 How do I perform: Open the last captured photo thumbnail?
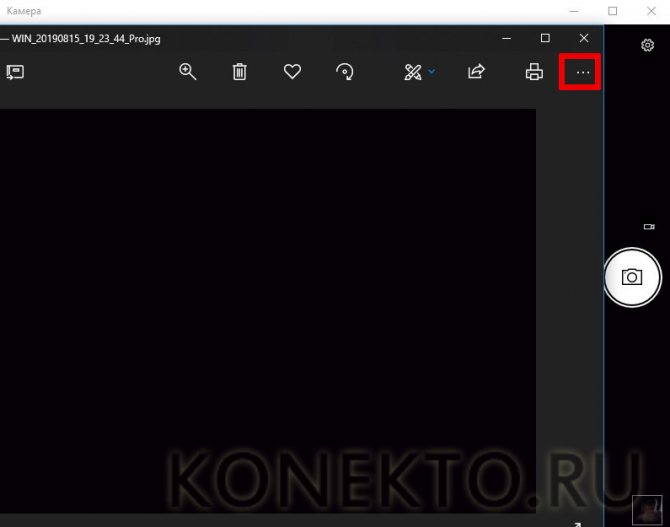coord(647,510)
